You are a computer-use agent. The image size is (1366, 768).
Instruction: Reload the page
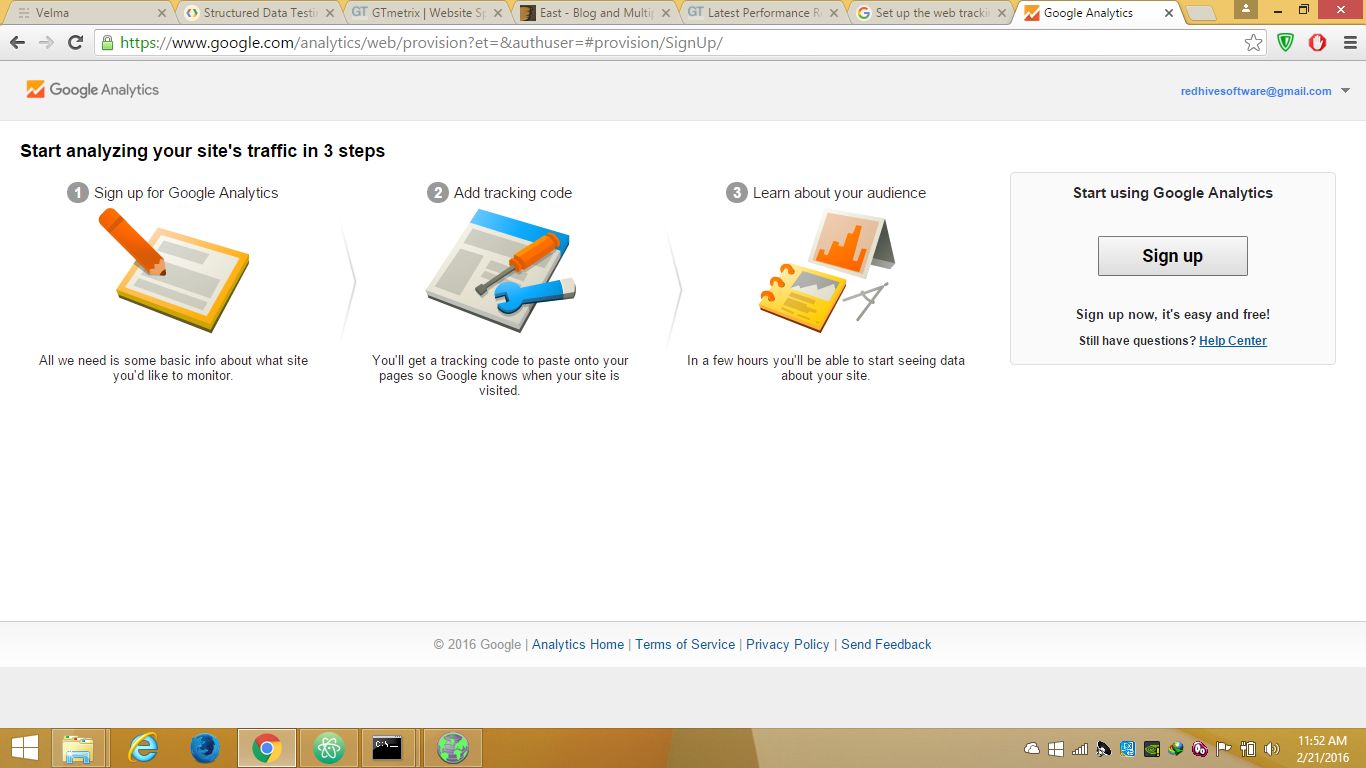(x=75, y=43)
